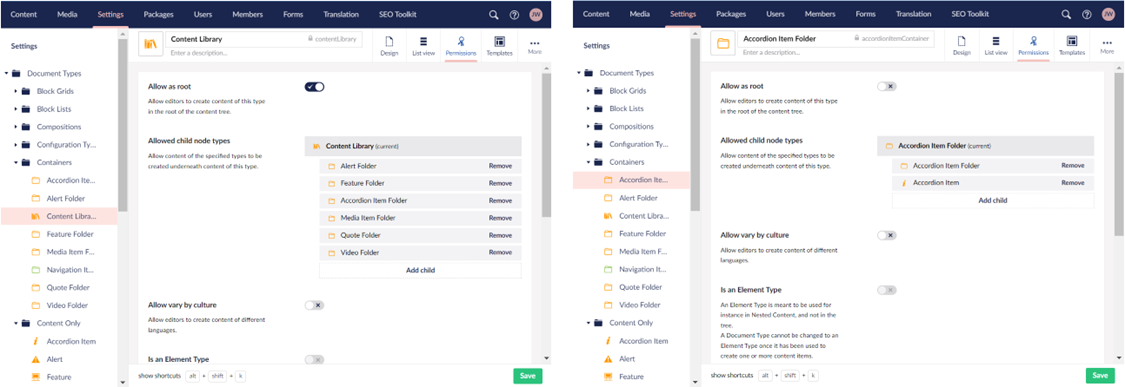
Task: Open More menu in right window
Action: 1107,46
